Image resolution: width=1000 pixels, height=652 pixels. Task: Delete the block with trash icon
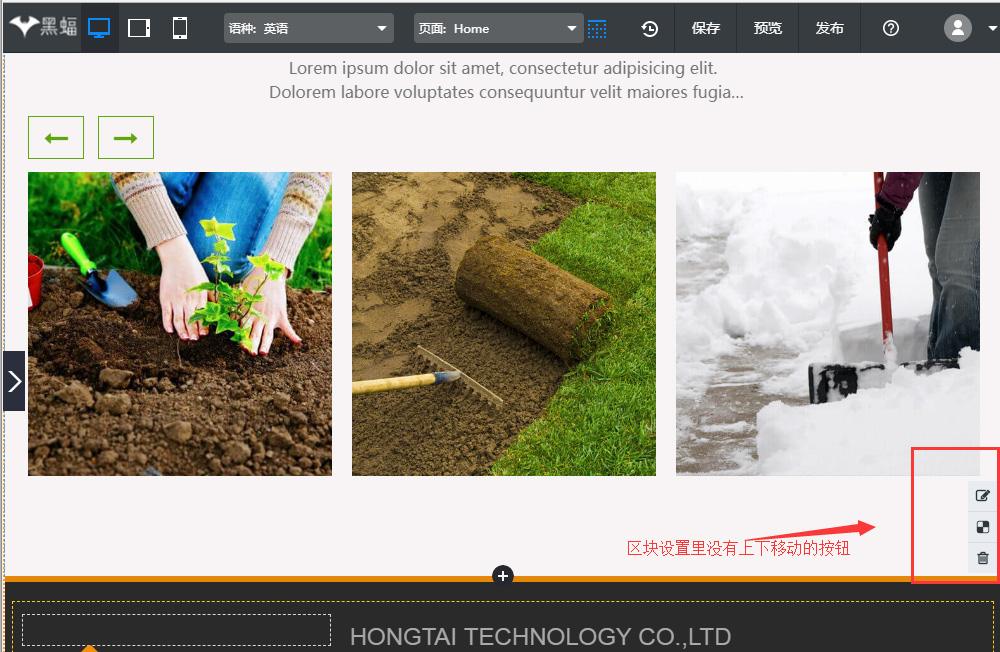click(x=983, y=558)
